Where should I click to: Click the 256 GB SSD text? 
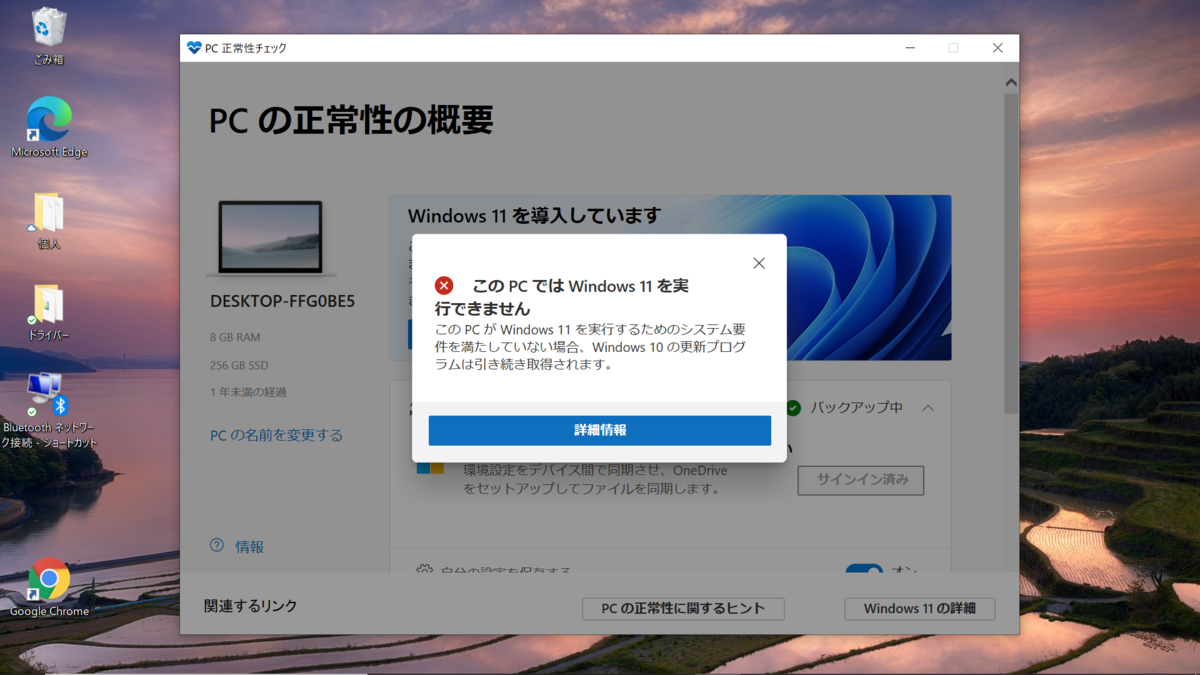point(239,365)
